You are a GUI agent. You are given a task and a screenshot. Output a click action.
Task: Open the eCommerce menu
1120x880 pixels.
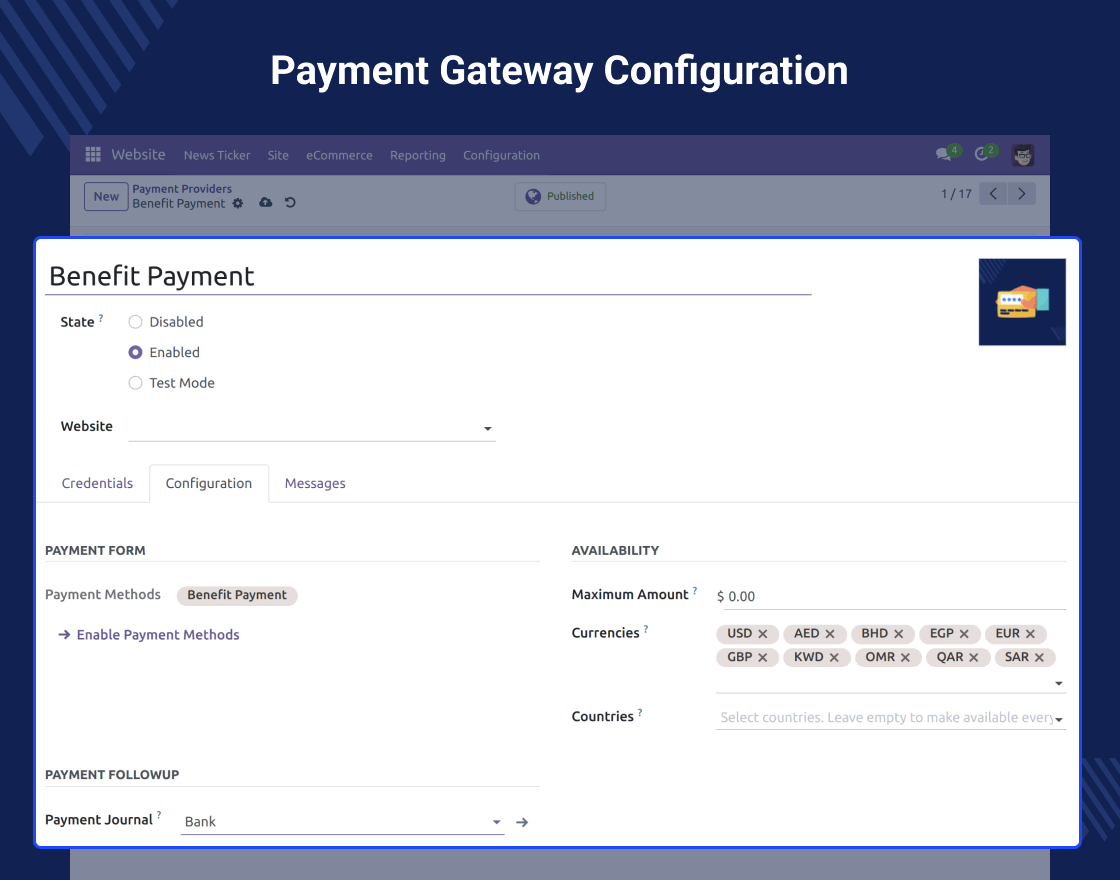pos(339,155)
